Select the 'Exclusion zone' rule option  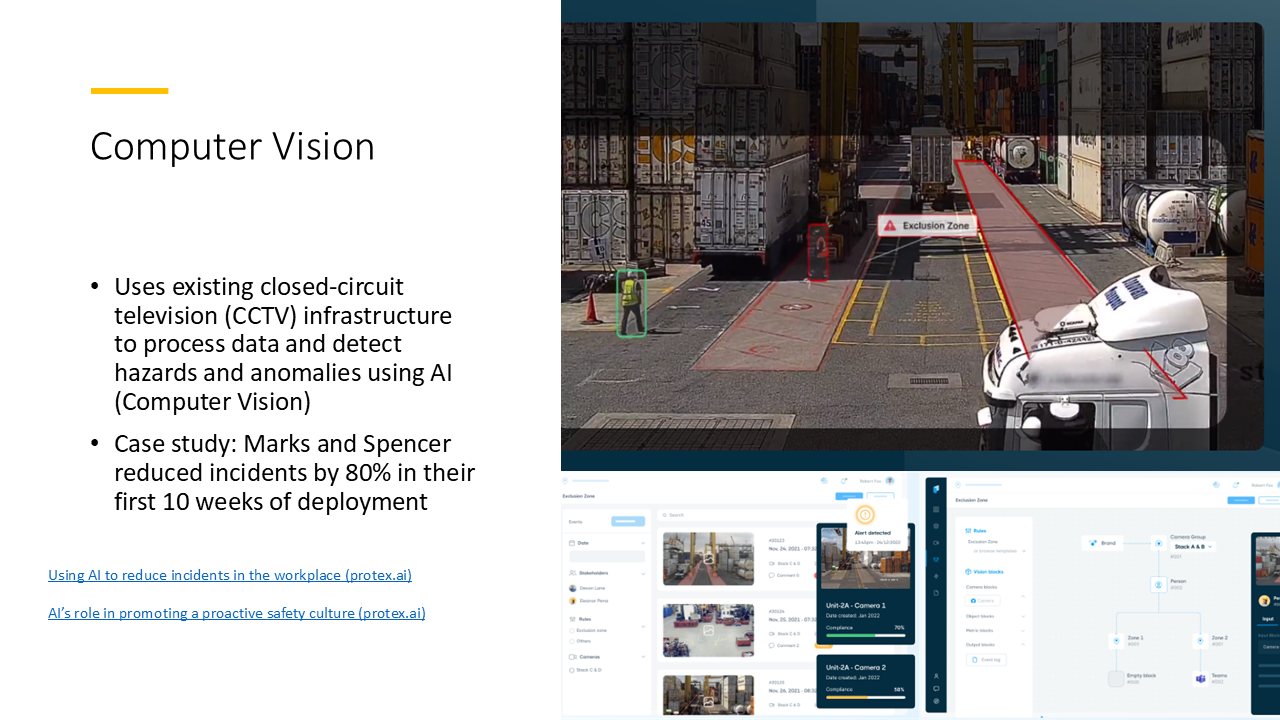tap(588, 630)
